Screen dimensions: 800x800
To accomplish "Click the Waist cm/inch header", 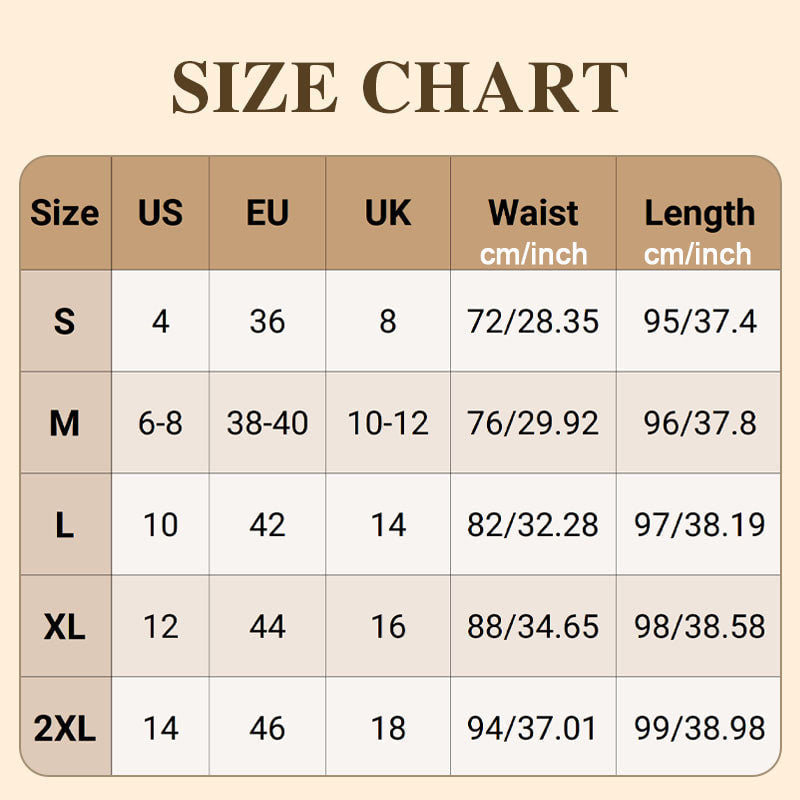I will click(x=533, y=230).
